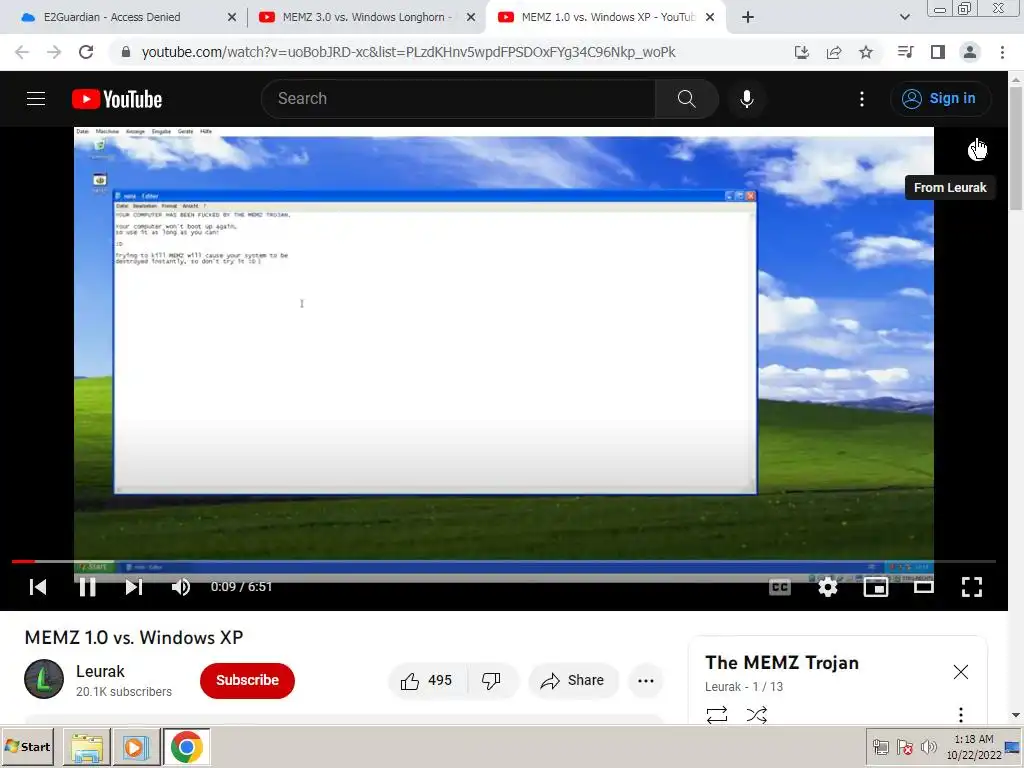This screenshot has width=1024, height=768.
Task: Click the address bar URL
Action: (408, 52)
